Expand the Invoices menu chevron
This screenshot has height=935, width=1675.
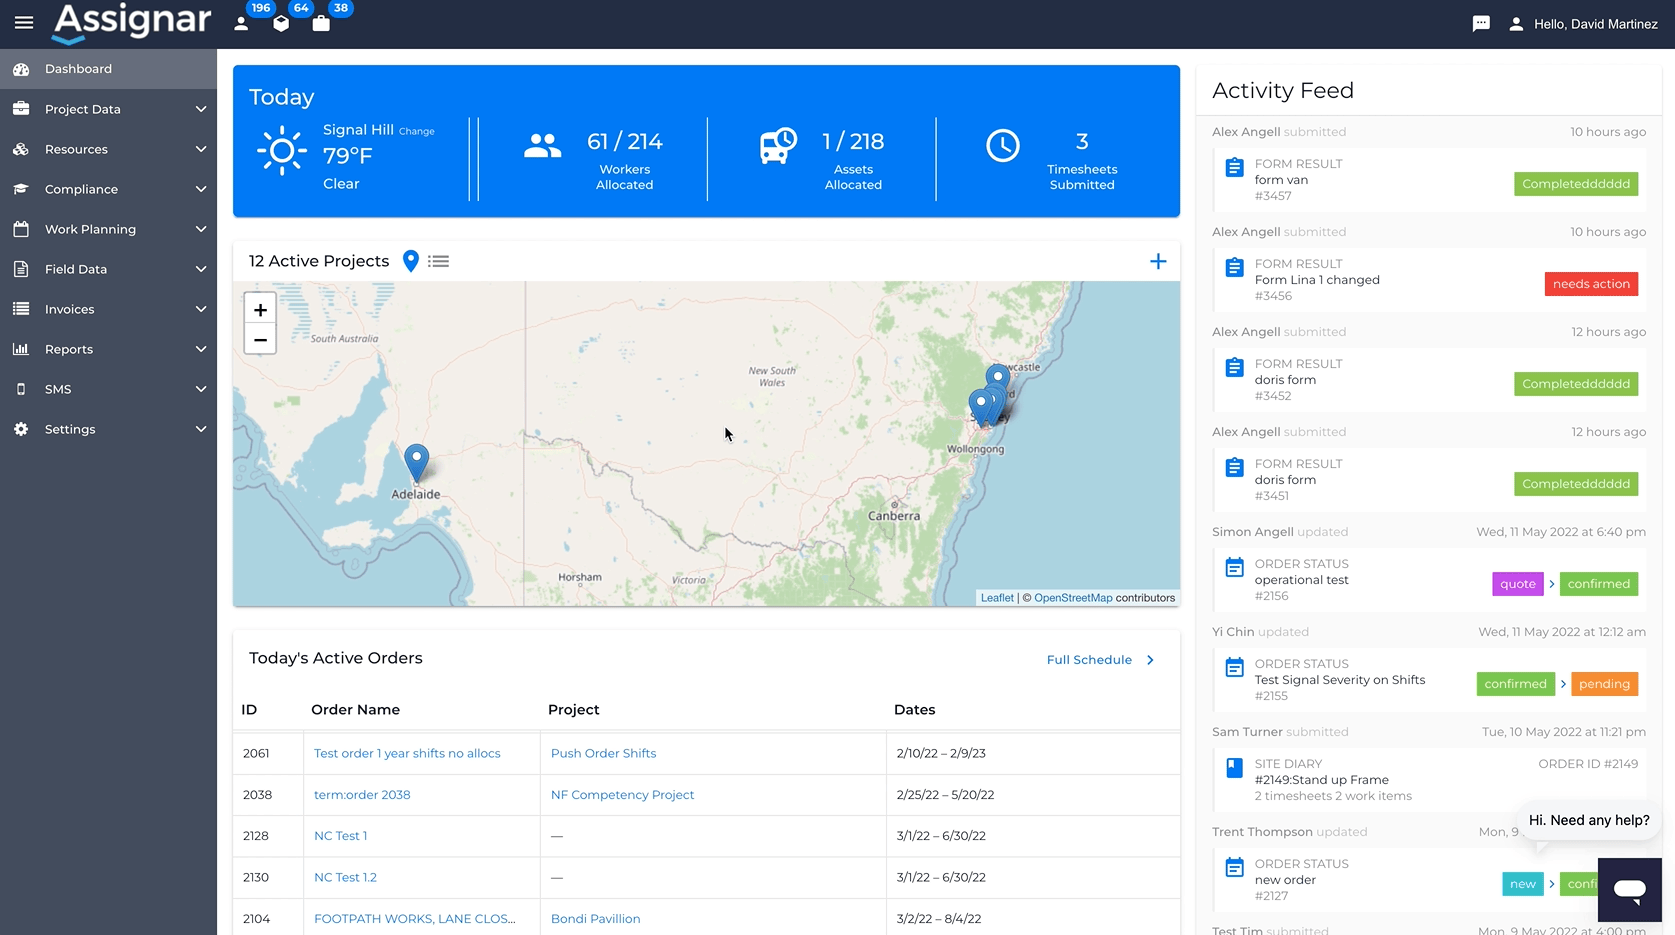pos(201,309)
